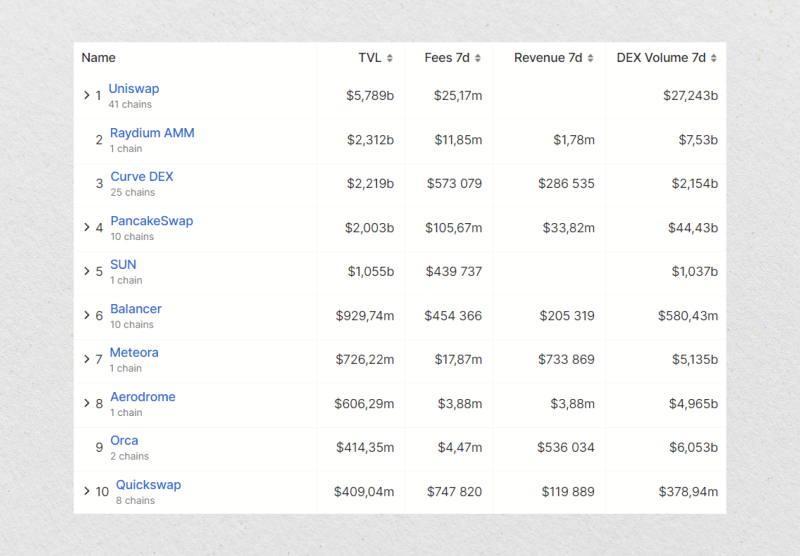Expand the SUN row chevron
Viewport: 800px width, 556px height.
tap(87, 271)
